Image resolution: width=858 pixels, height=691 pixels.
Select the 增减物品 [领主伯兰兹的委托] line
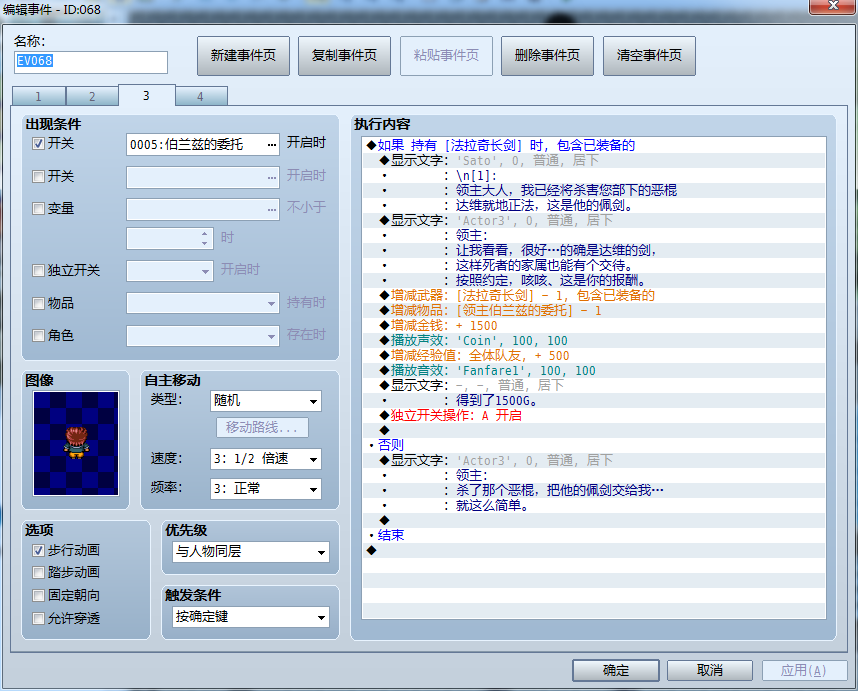[594, 311]
